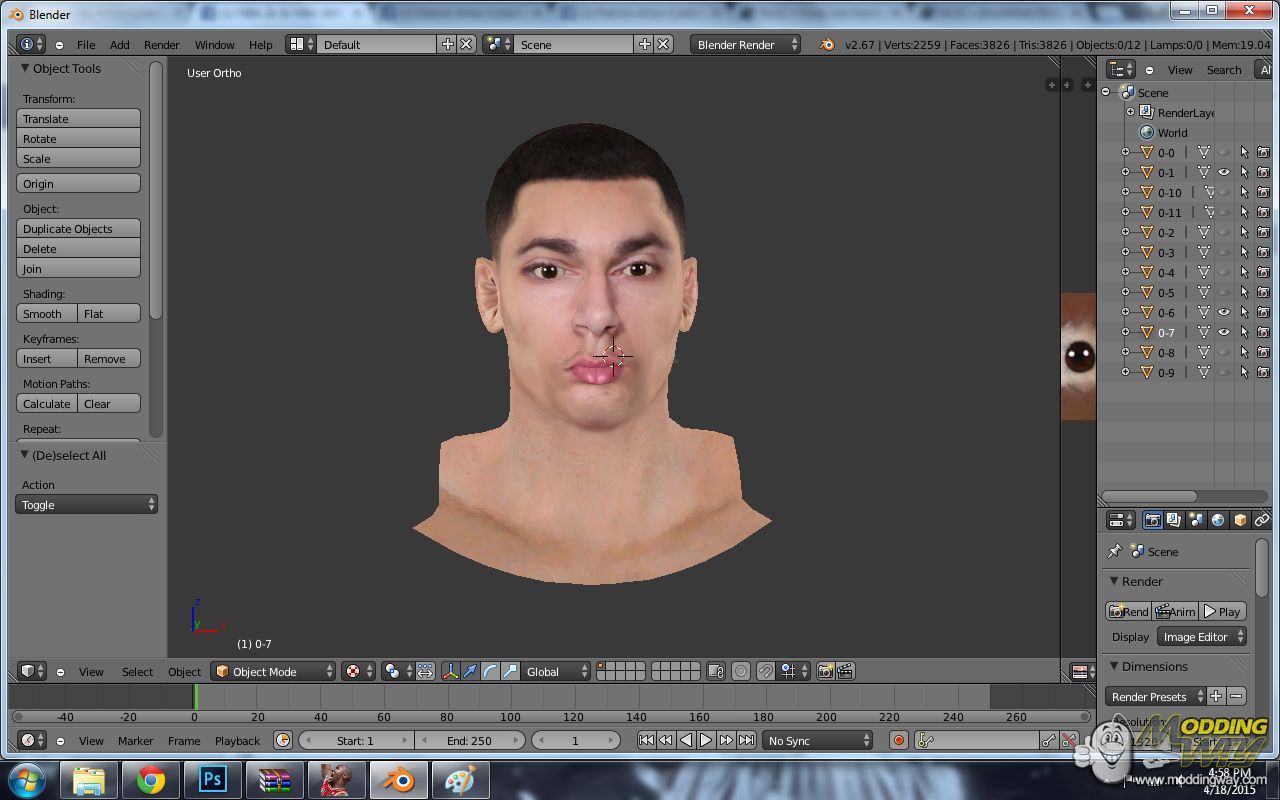Open the Render menu in top bar
1280x800 pixels.
pos(161,45)
